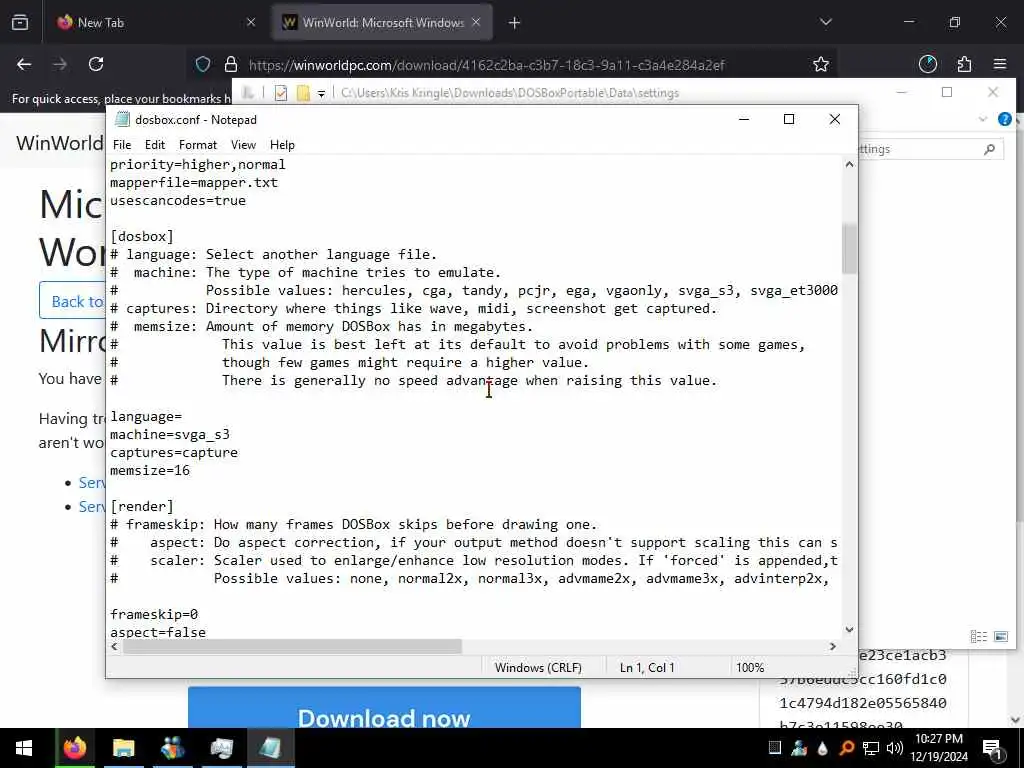
Task: Open the Windows Start menu
Action: tap(24, 748)
